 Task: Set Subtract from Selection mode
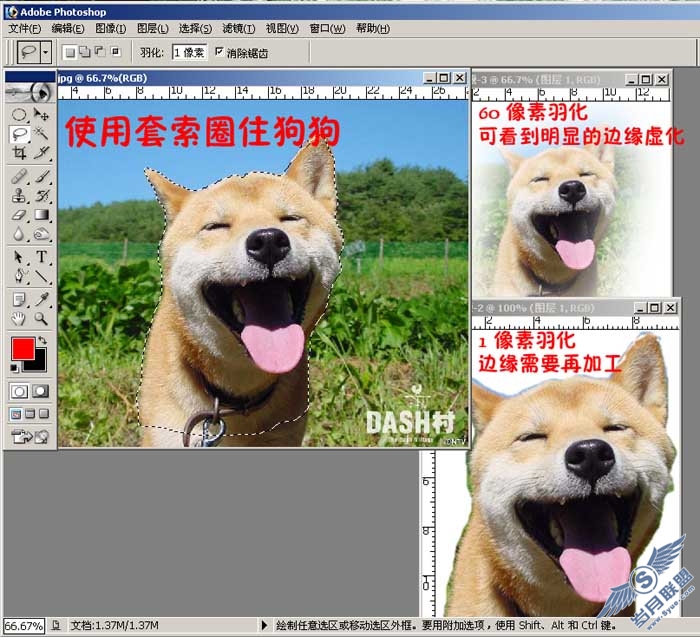tap(100, 52)
